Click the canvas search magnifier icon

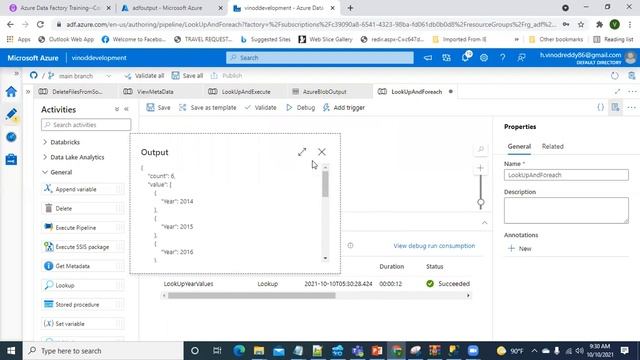(481, 149)
